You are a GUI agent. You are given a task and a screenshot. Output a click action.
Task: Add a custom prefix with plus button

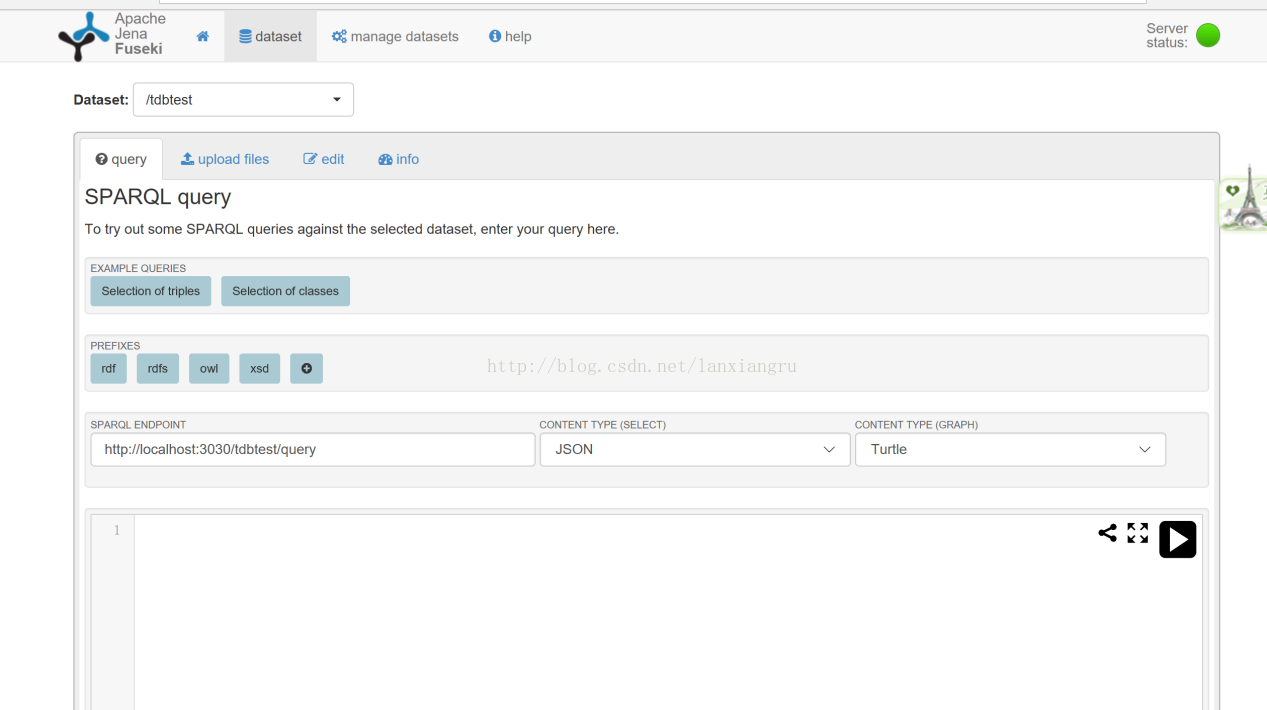click(306, 368)
